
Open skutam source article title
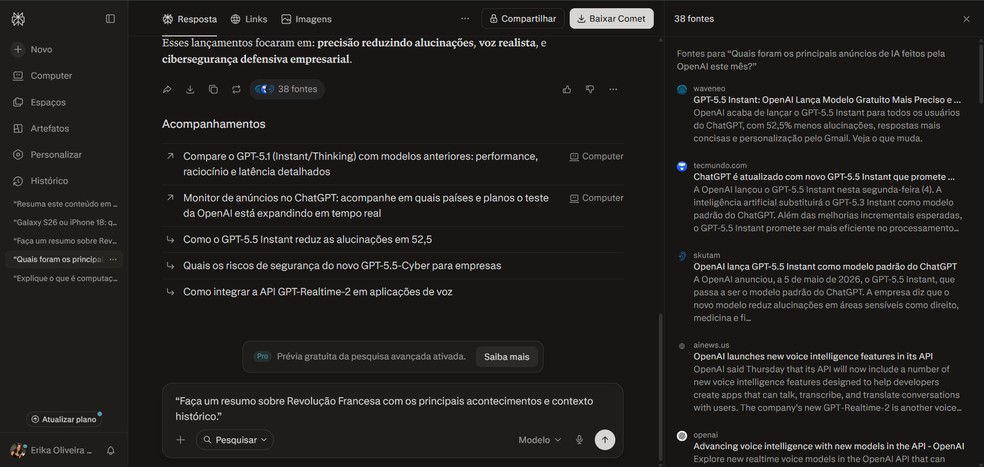(825, 266)
